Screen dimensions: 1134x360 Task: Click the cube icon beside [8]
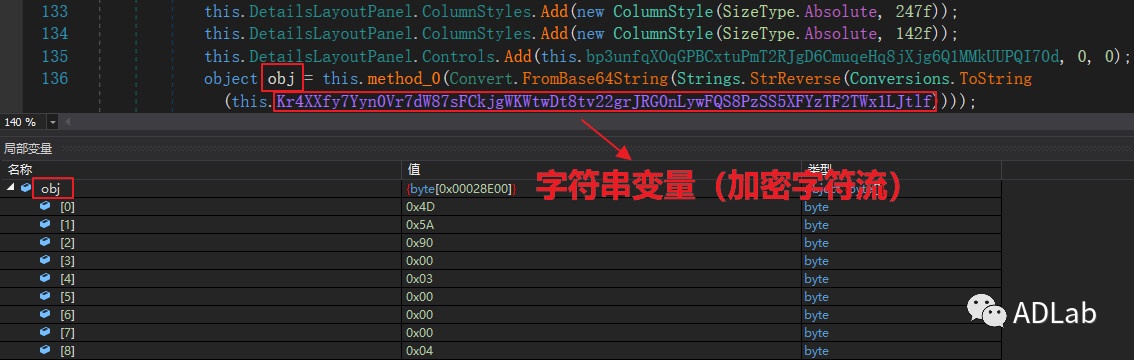(x=45, y=351)
